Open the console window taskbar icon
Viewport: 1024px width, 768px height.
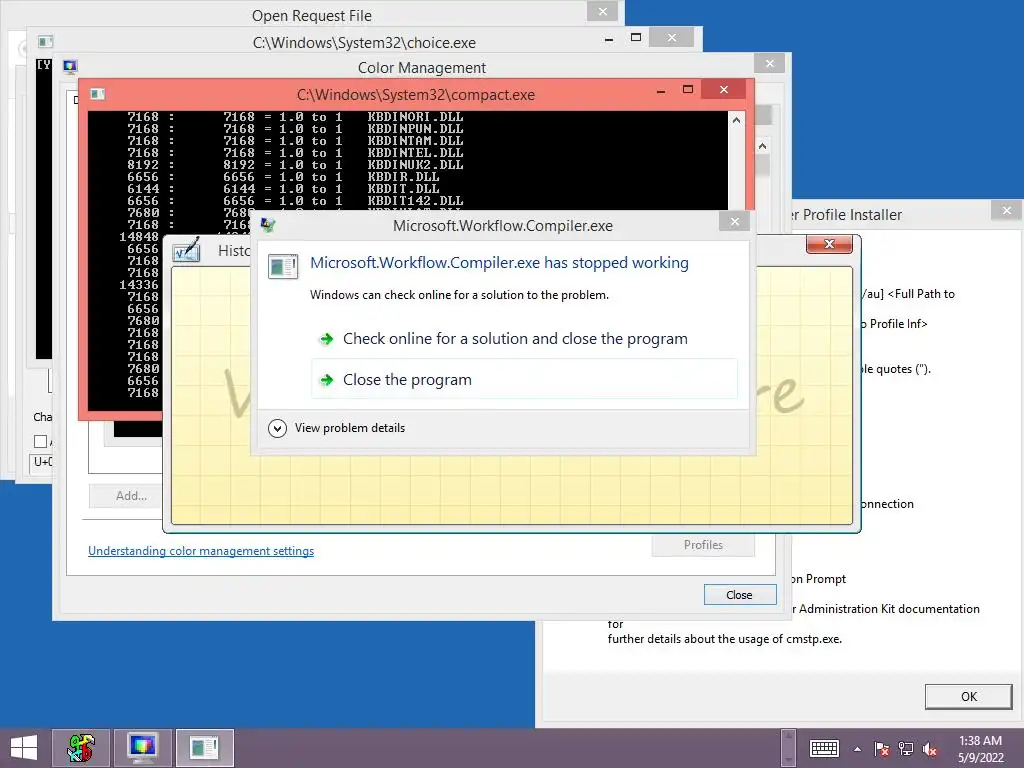click(204, 748)
